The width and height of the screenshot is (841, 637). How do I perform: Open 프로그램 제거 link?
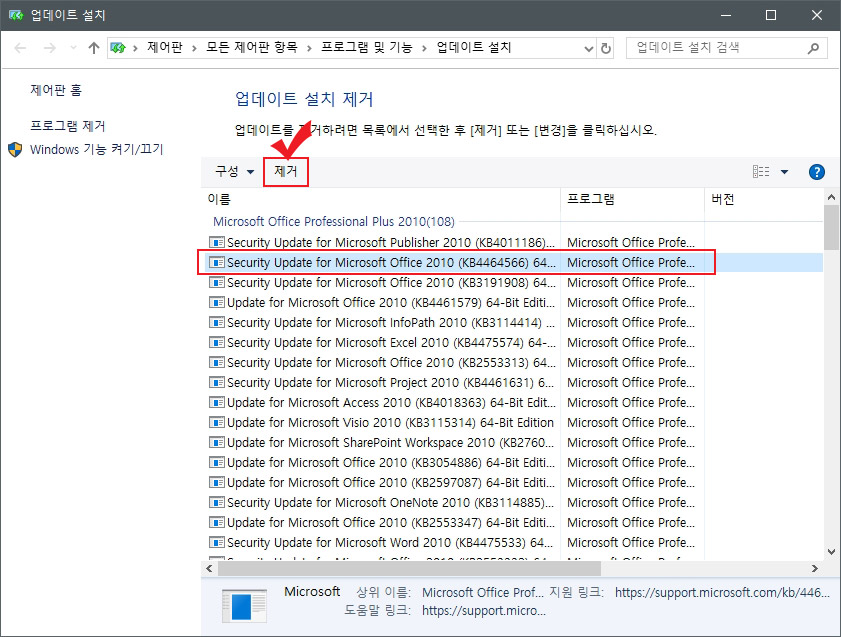(68, 126)
